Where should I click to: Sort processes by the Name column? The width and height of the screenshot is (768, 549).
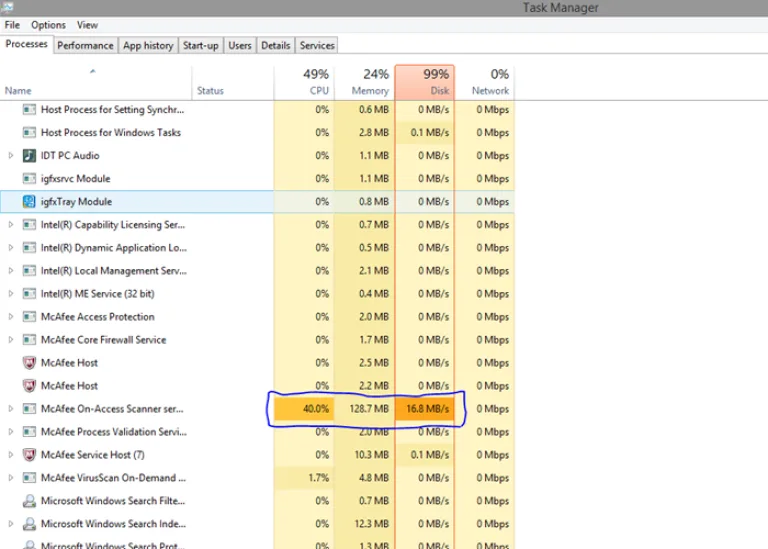click(x=96, y=83)
